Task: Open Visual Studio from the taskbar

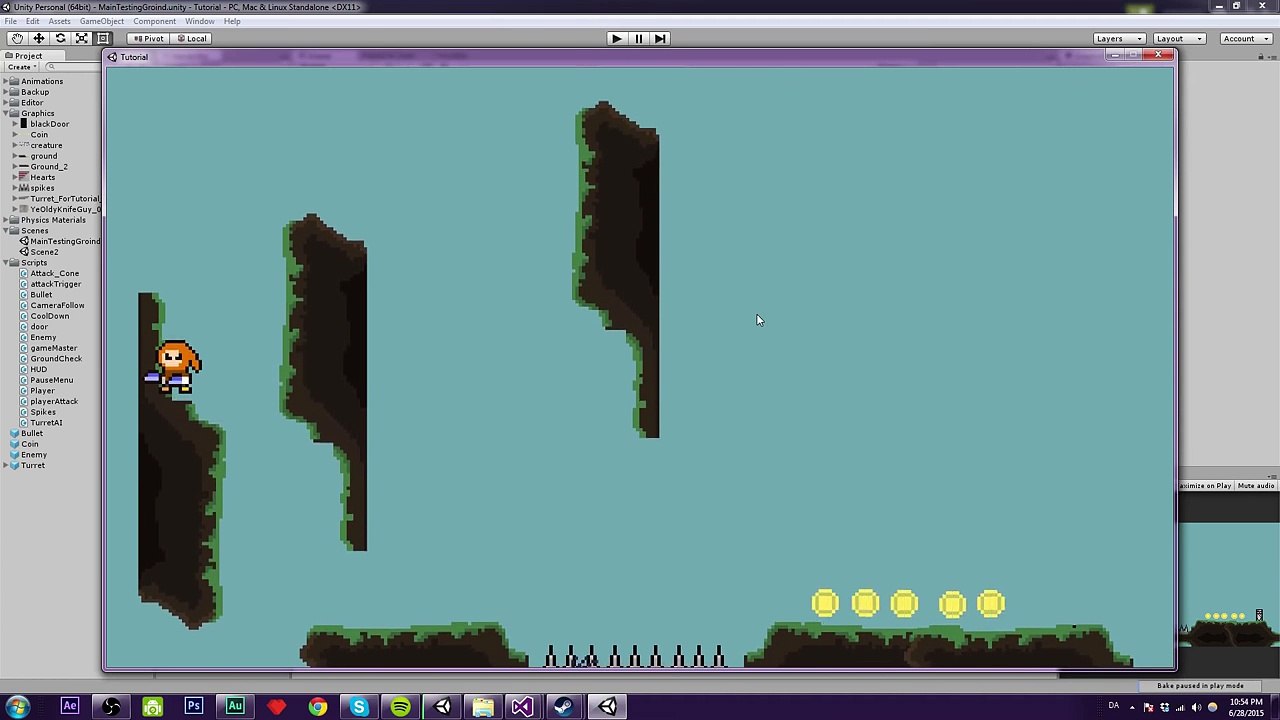Action: [522, 707]
